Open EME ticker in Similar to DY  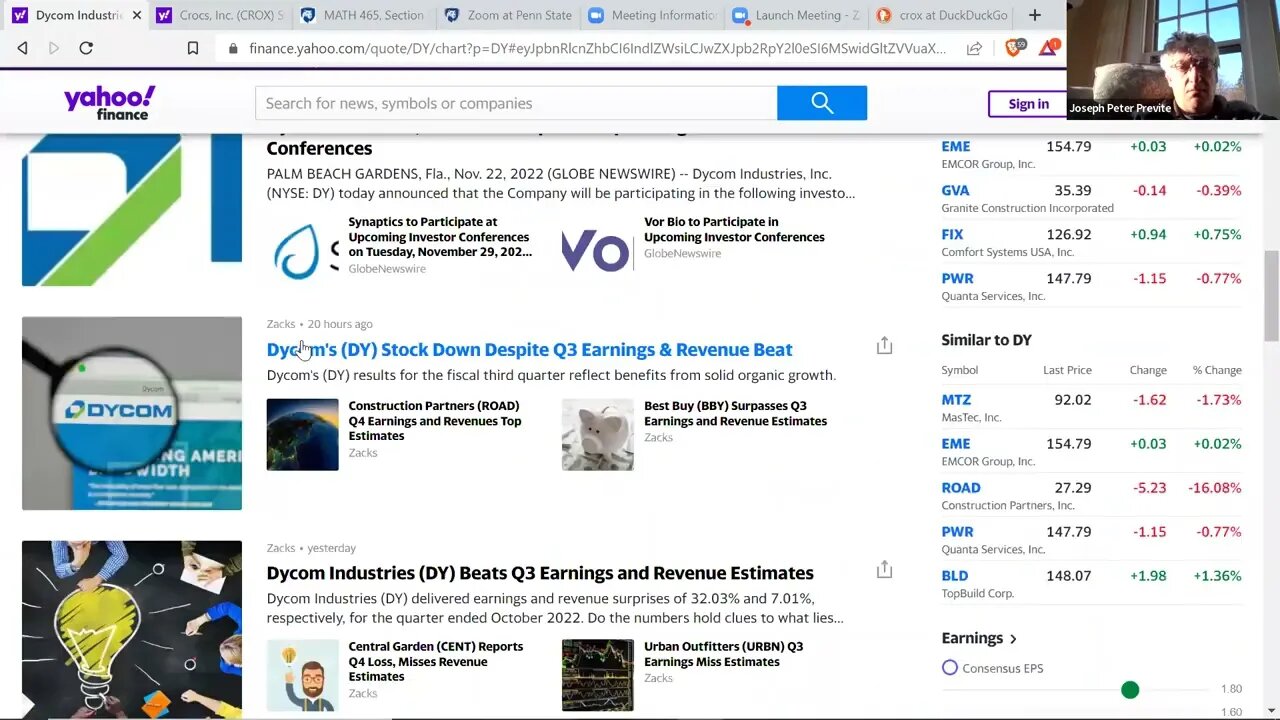click(955, 443)
